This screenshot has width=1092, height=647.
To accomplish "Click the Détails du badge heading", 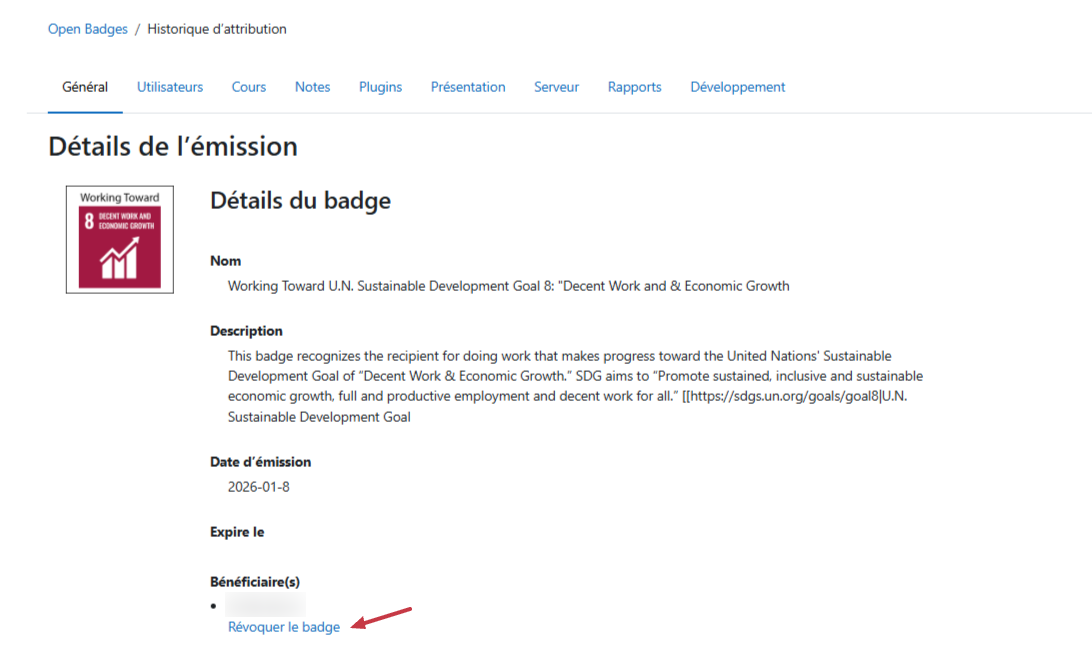I will coord(300,201).
